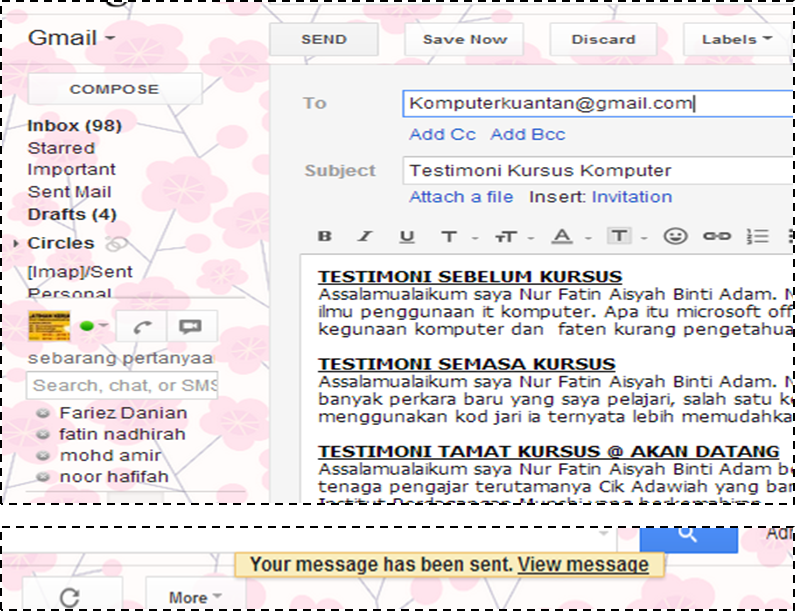Open the Important folder
This screenshot has width=795, height=611.
pos(71,170)
